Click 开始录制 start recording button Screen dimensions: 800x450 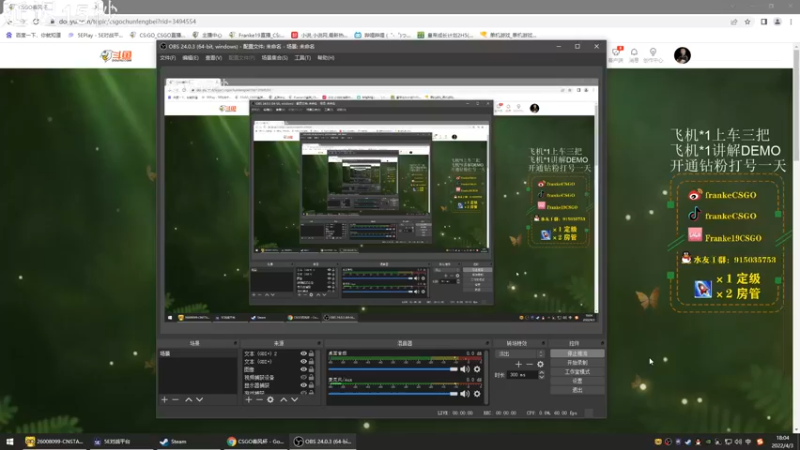pyautogui.click(x=577, y=363)
